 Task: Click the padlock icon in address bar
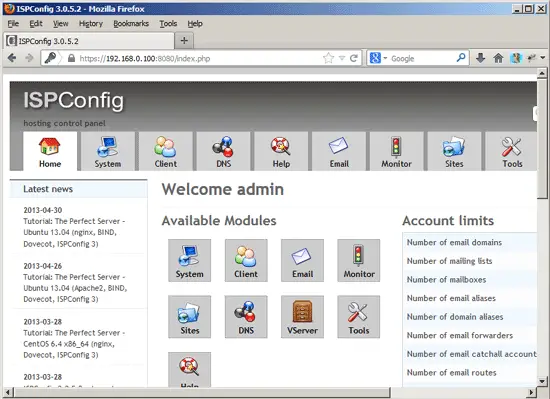coord(71,58)
